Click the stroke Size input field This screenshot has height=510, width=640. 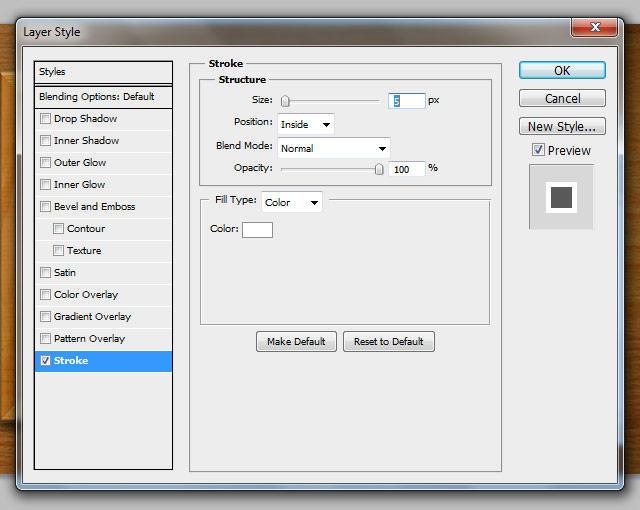pyautogui.click(x=406, y=101)
